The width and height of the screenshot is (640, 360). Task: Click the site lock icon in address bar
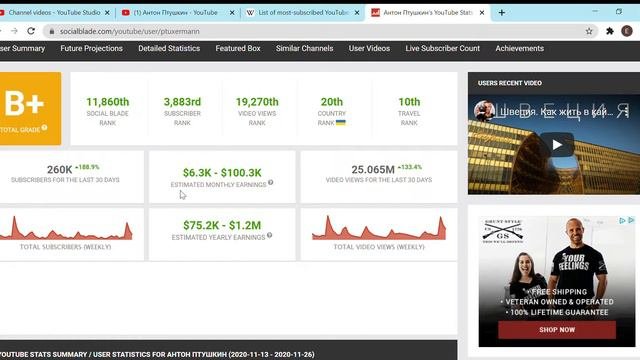[x=52, y=31]
